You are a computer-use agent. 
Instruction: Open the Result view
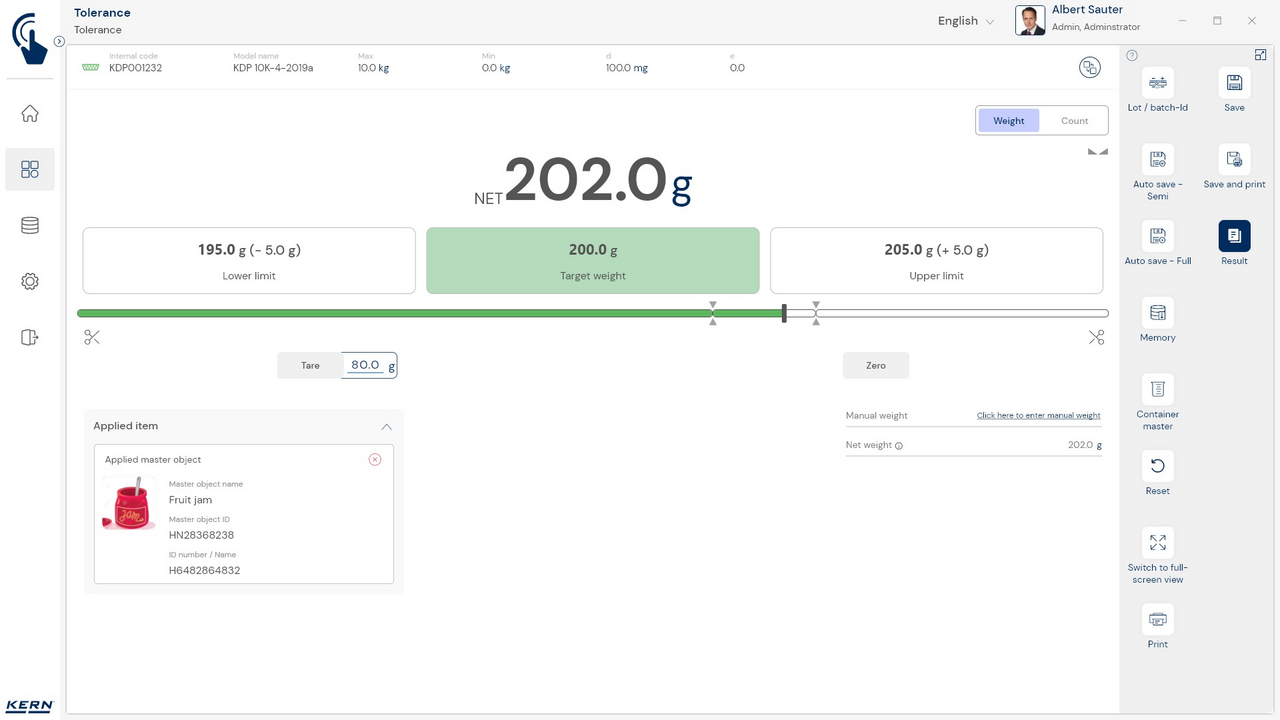point(1234,236)
